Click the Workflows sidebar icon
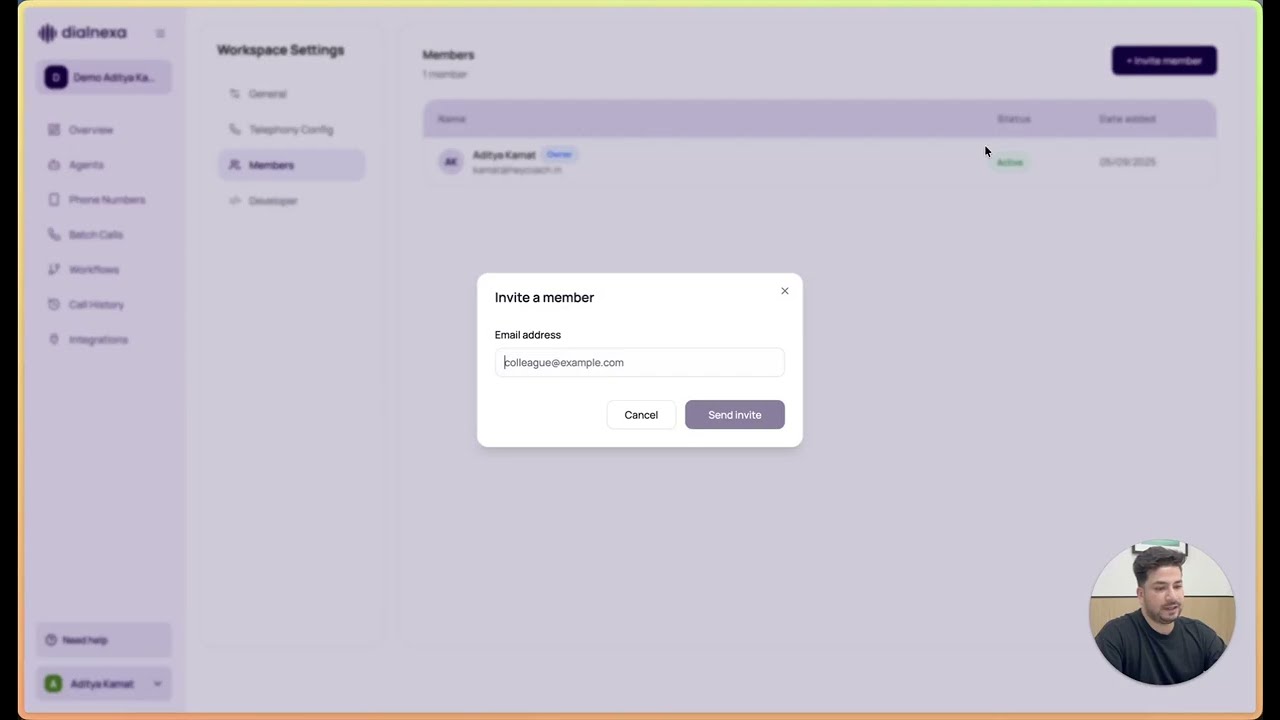 point(54,270)
